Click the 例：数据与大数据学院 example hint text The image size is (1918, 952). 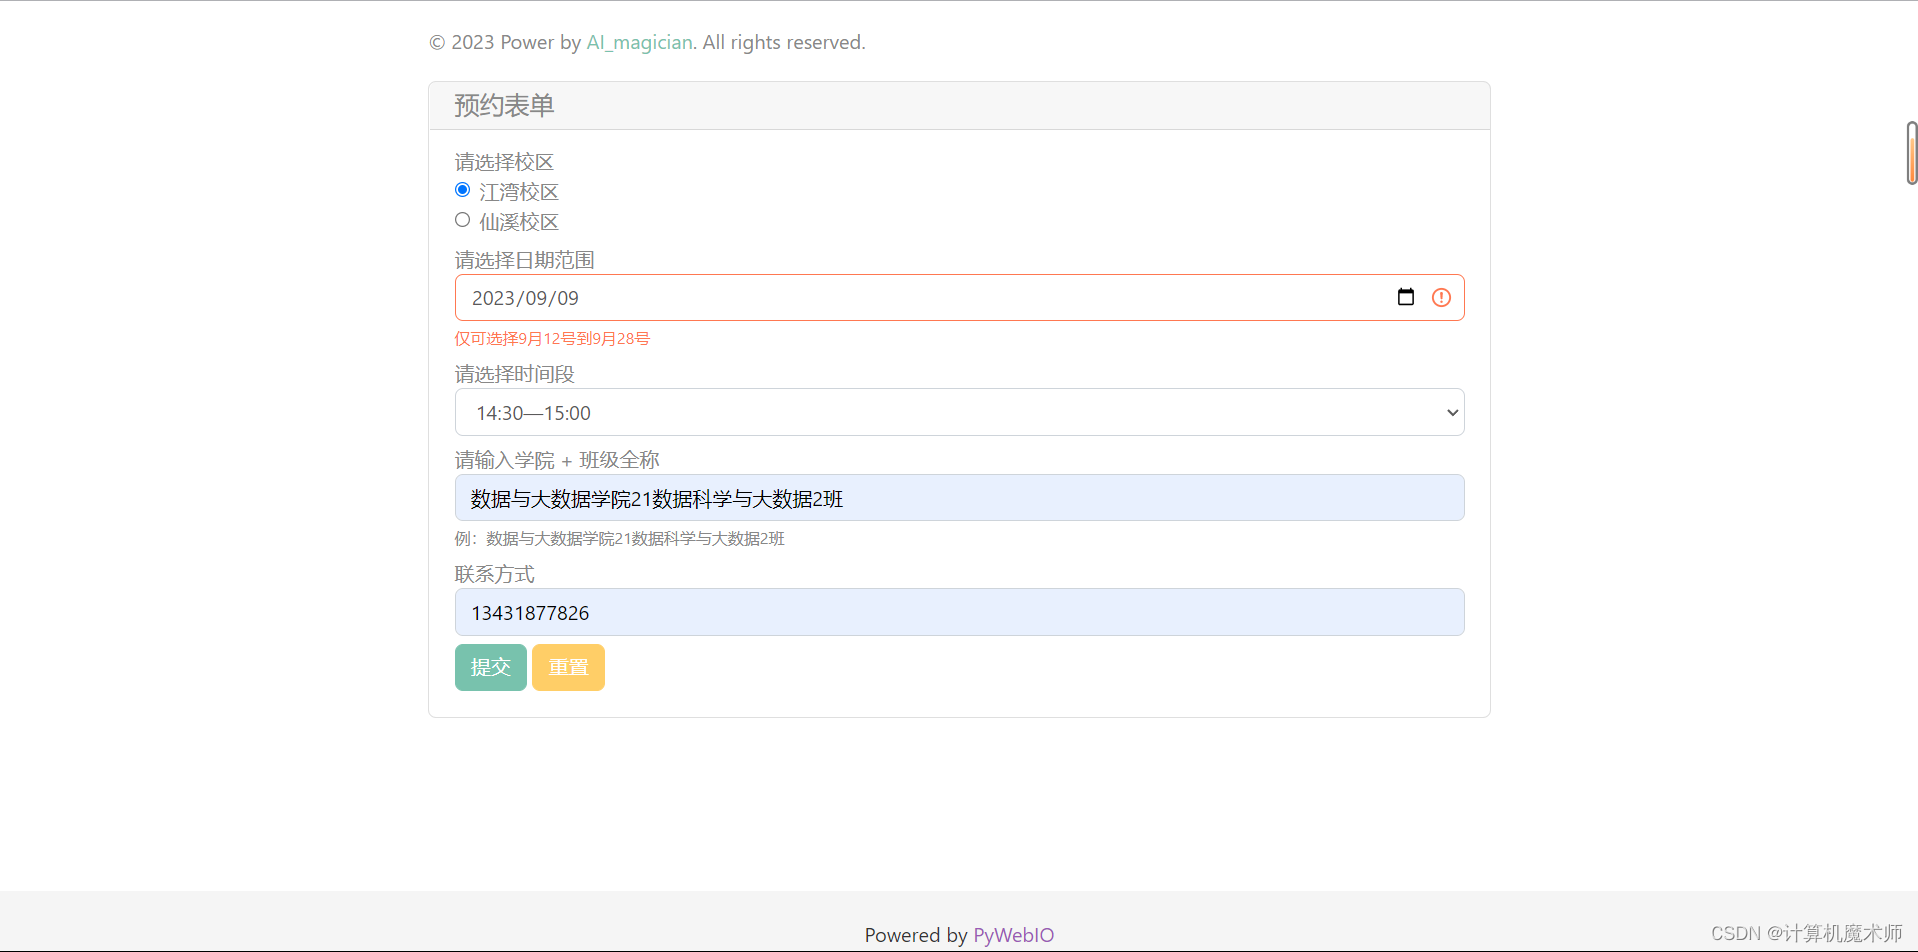click(619, 539)
